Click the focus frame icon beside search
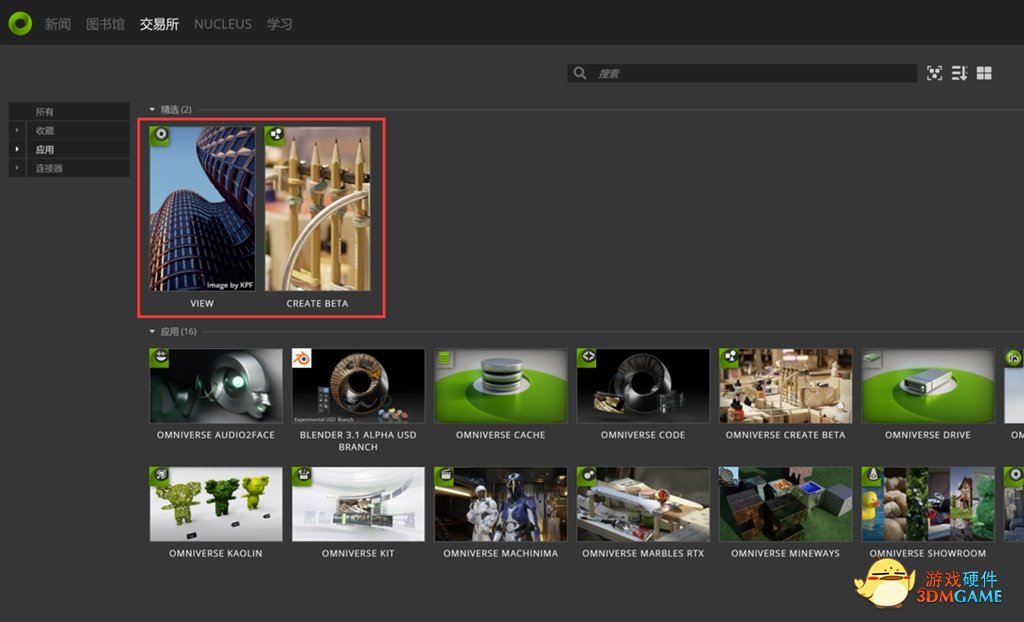 [x=935, y=73]
